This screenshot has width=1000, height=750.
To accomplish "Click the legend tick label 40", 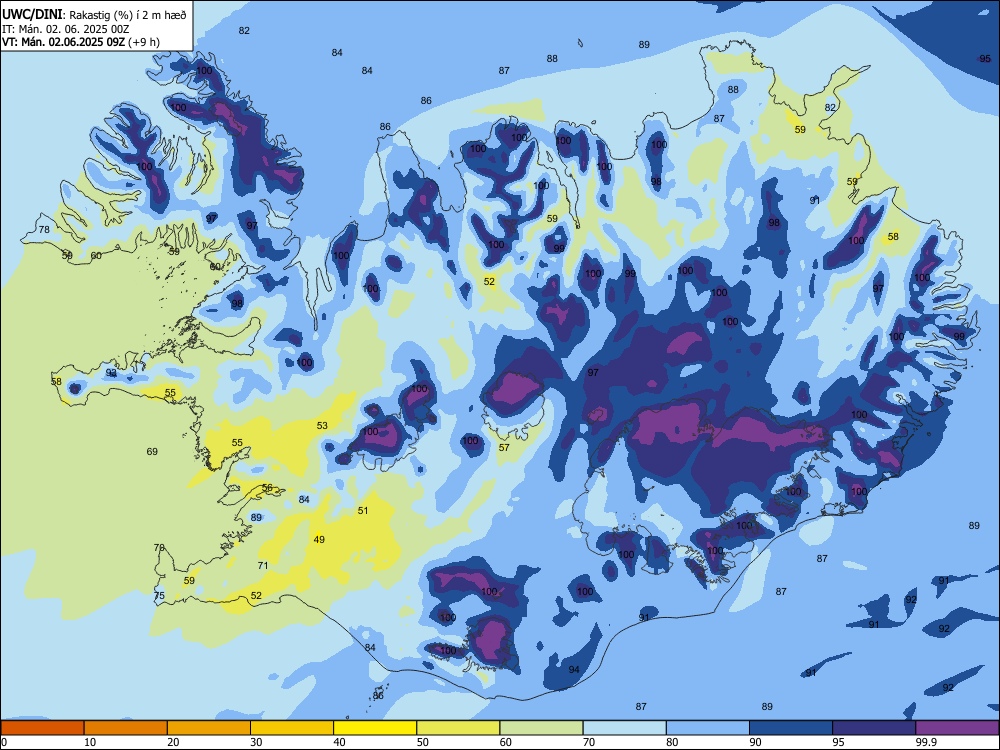I will (339, 742).
